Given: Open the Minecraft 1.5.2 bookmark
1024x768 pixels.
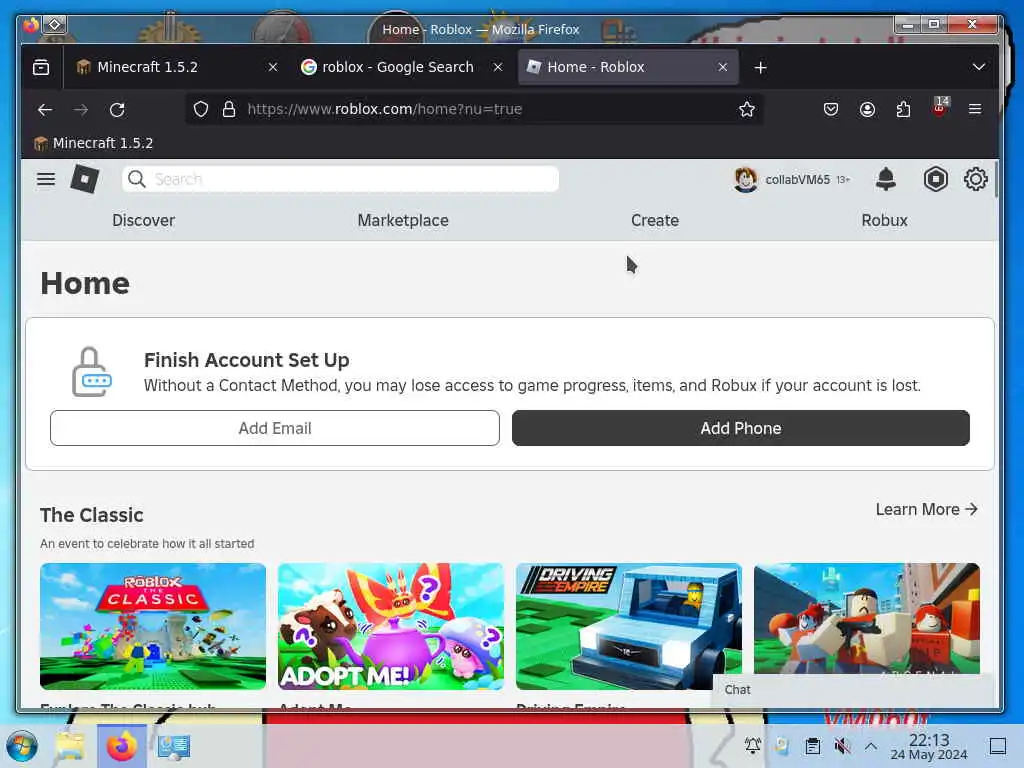Looking at the screenshot, I should (x=94, y=143).
